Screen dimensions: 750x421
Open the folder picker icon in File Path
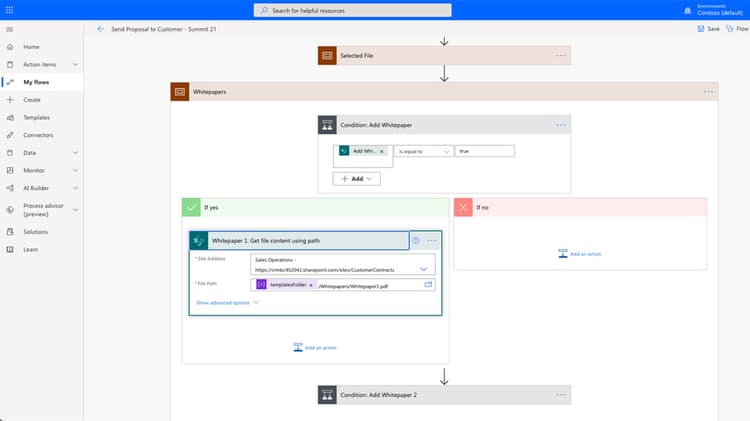[x=428, y=285]
